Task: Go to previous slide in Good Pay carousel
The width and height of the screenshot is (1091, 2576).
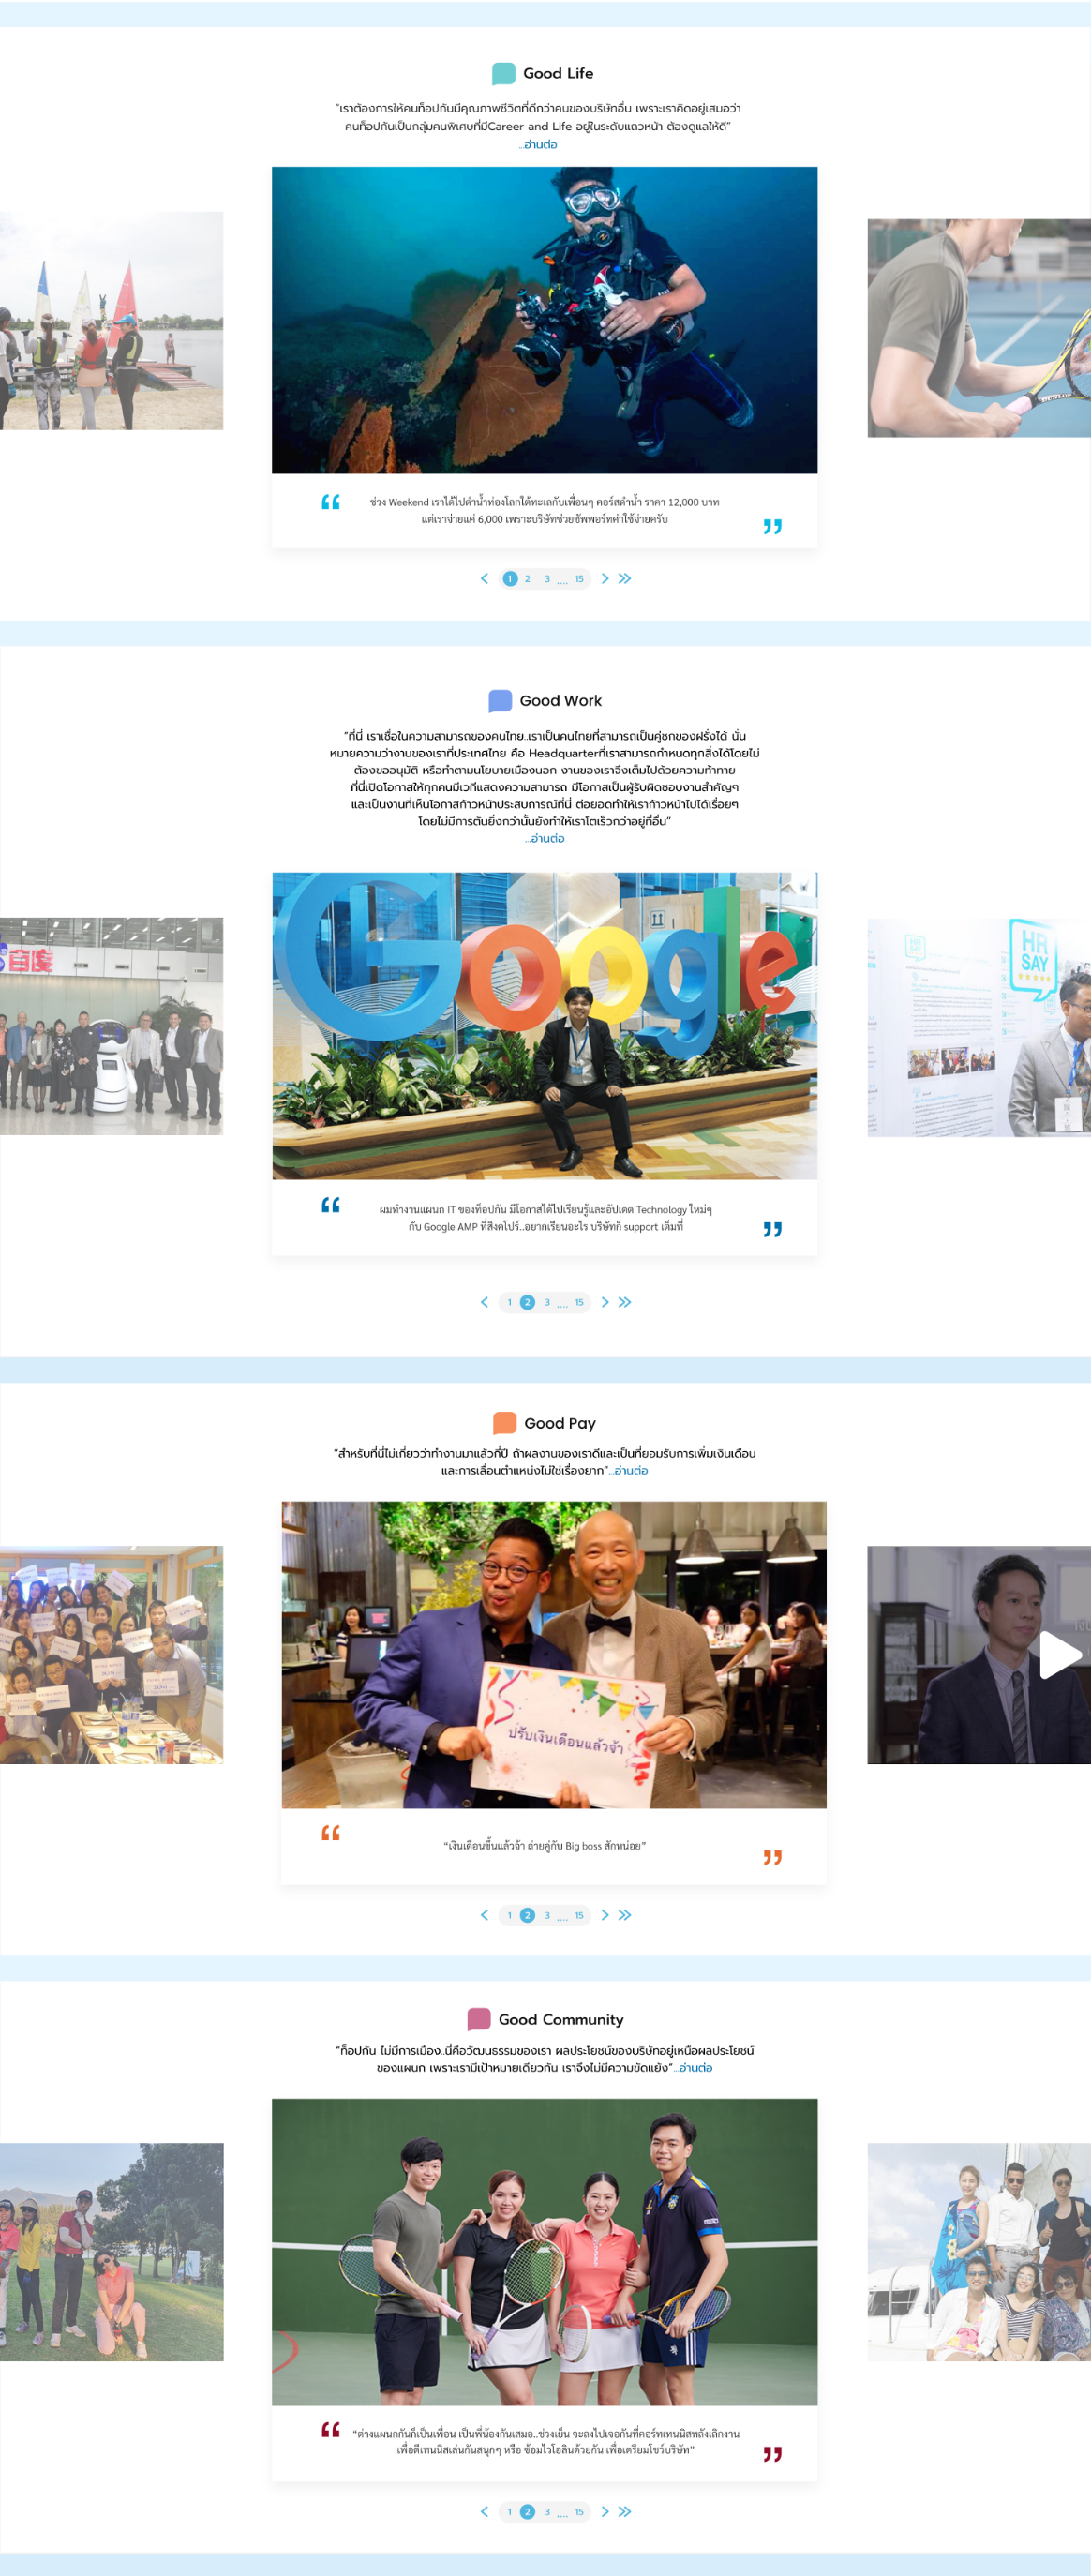Action: (485, 1915)
